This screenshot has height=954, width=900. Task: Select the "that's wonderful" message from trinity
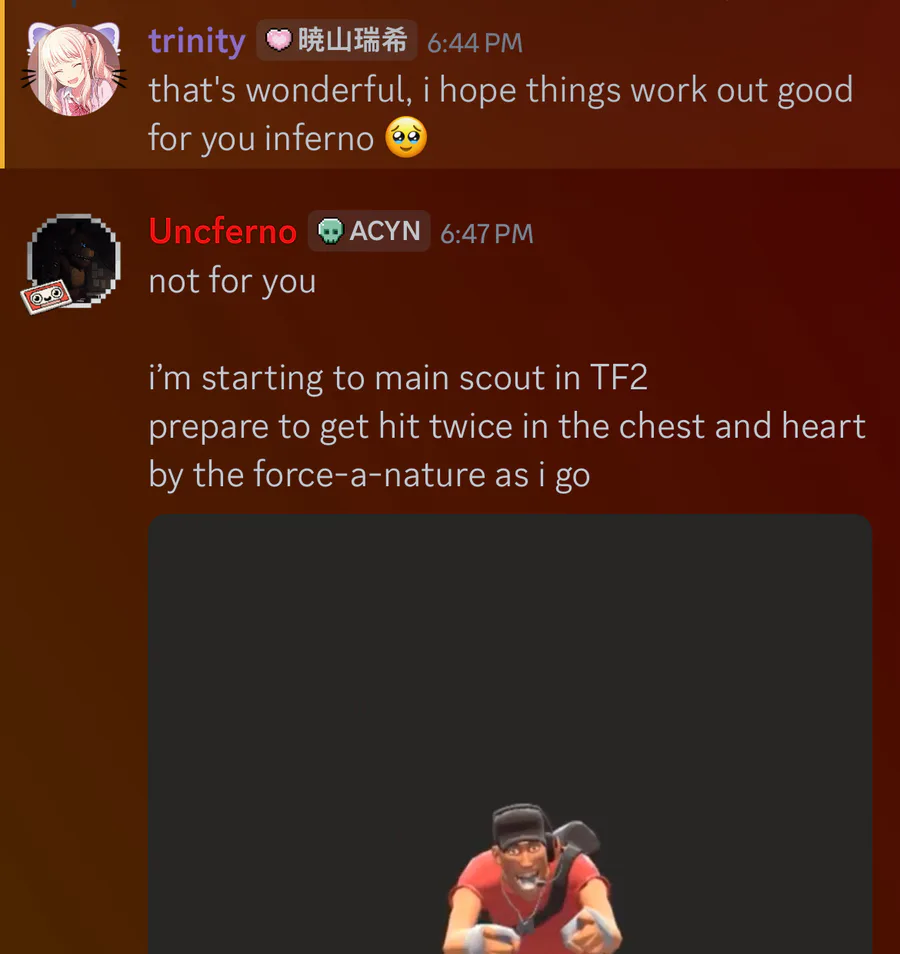pos(501,114)
